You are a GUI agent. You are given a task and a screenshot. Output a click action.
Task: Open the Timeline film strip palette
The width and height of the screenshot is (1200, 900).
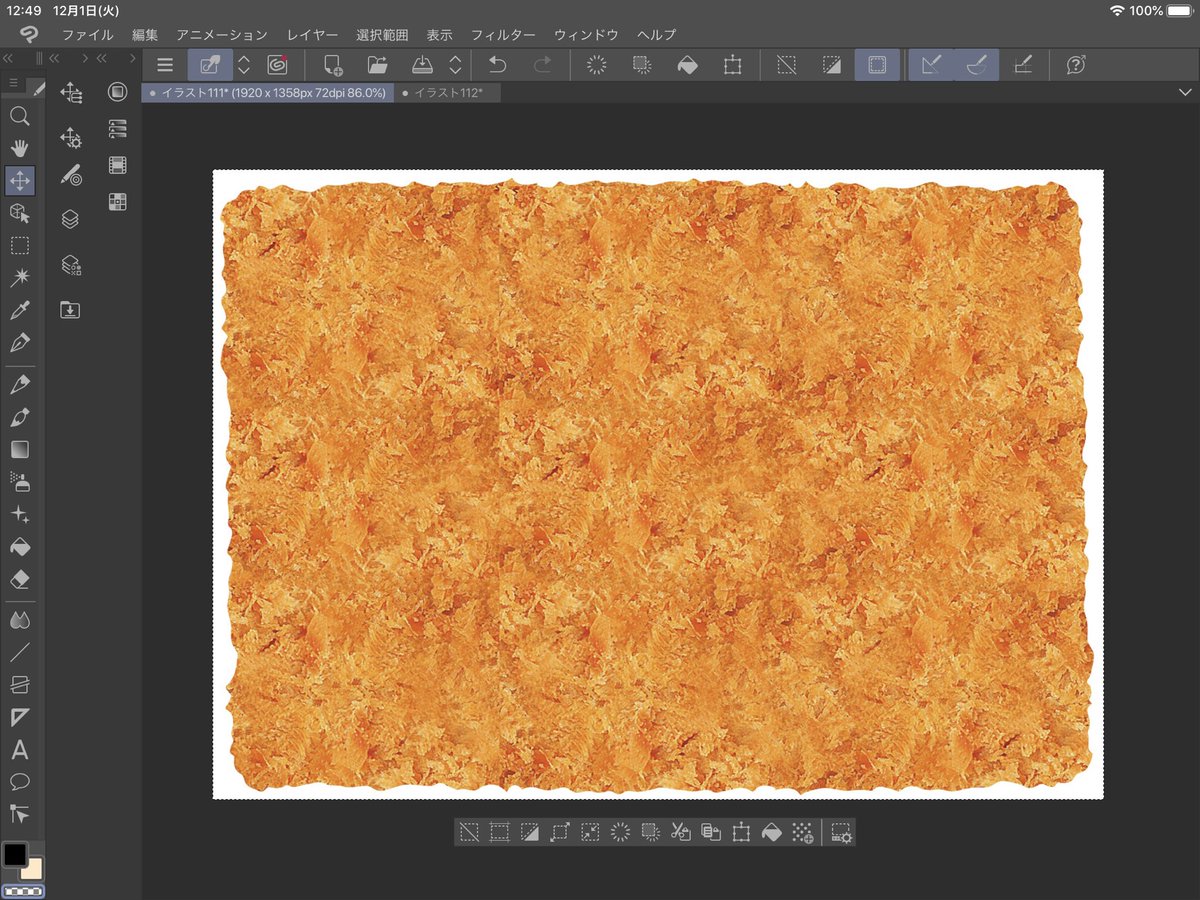[118, 166]
